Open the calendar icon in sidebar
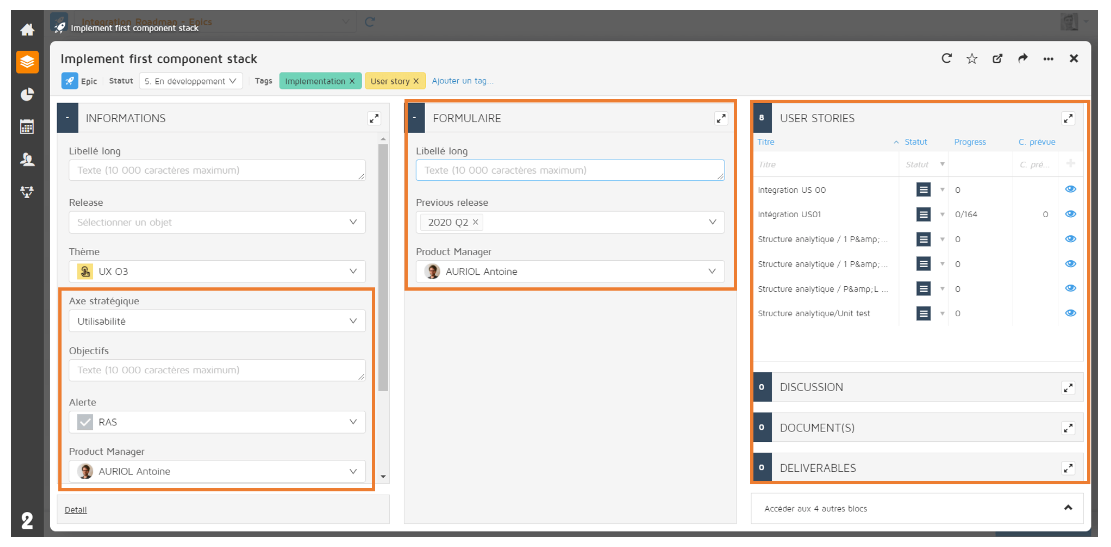1111x547 pixels. pos(27,127)
